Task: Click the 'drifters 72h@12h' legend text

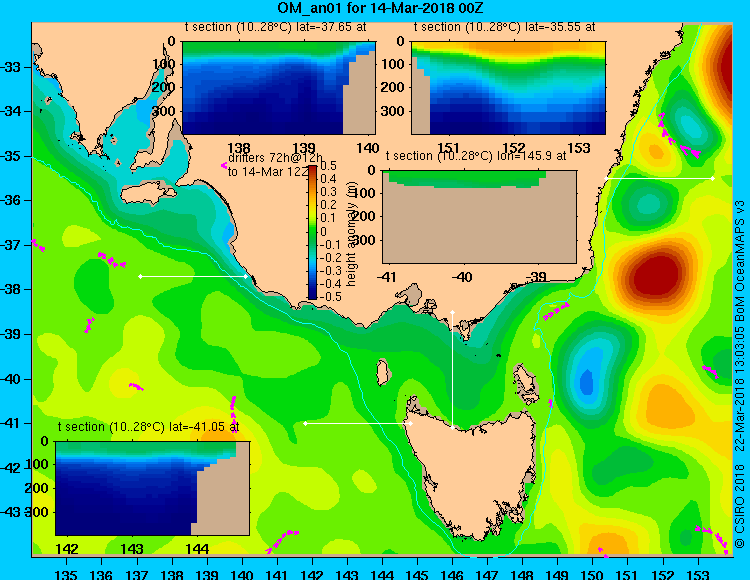Action: tap(275, 158)
